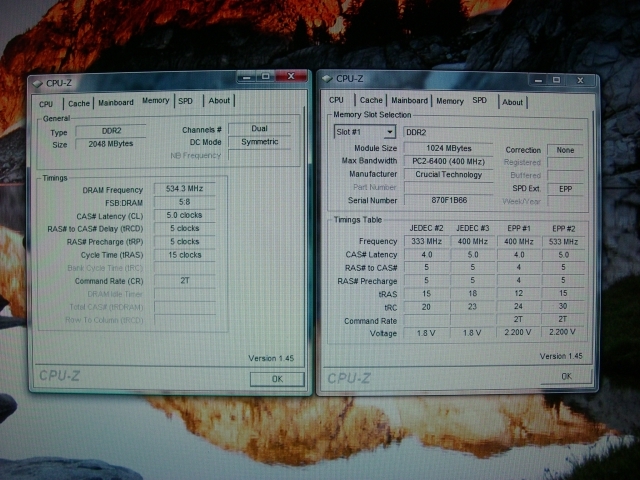Click Command Rate value 2T in left window
The image size is (640, 480).
[x=184, y=281]
